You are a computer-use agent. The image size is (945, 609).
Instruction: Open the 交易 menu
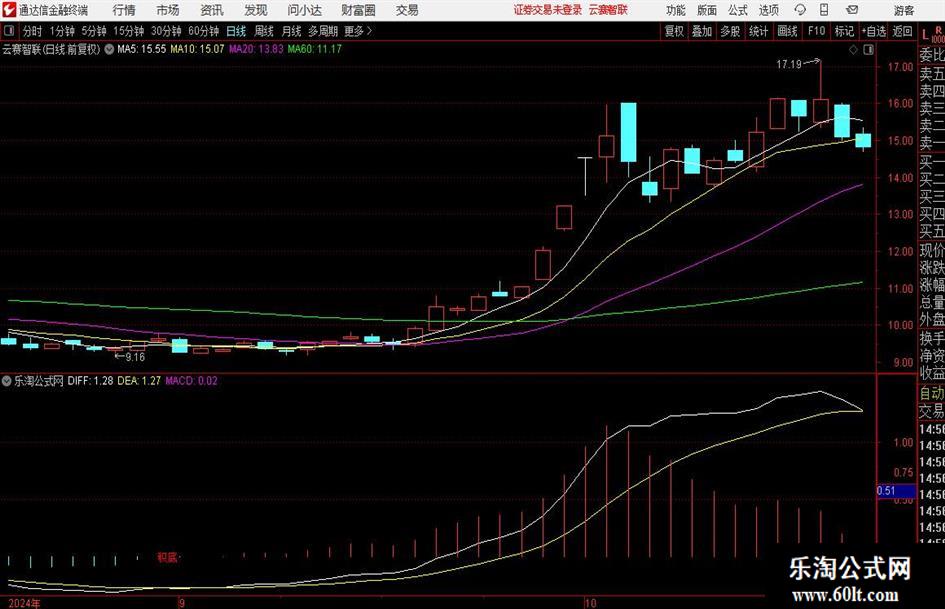(407, 10)
